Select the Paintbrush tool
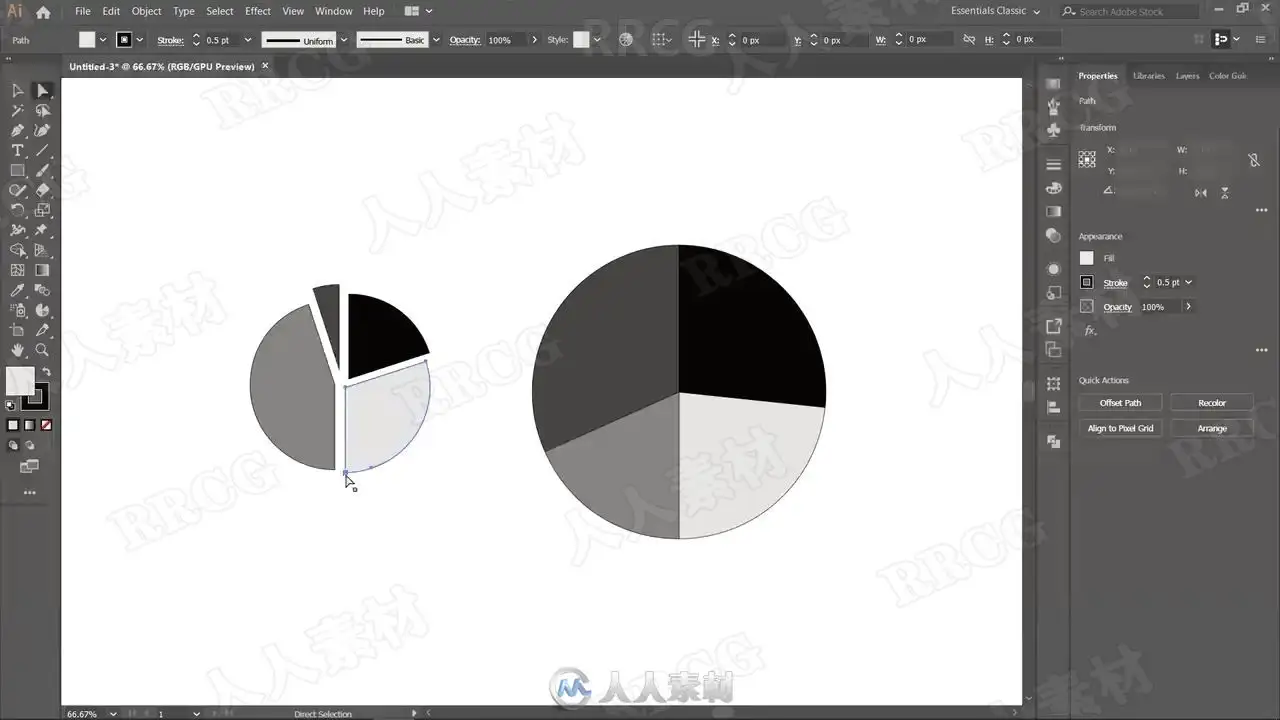This screenshot has width=1280, height=720. tap(42, 171)
